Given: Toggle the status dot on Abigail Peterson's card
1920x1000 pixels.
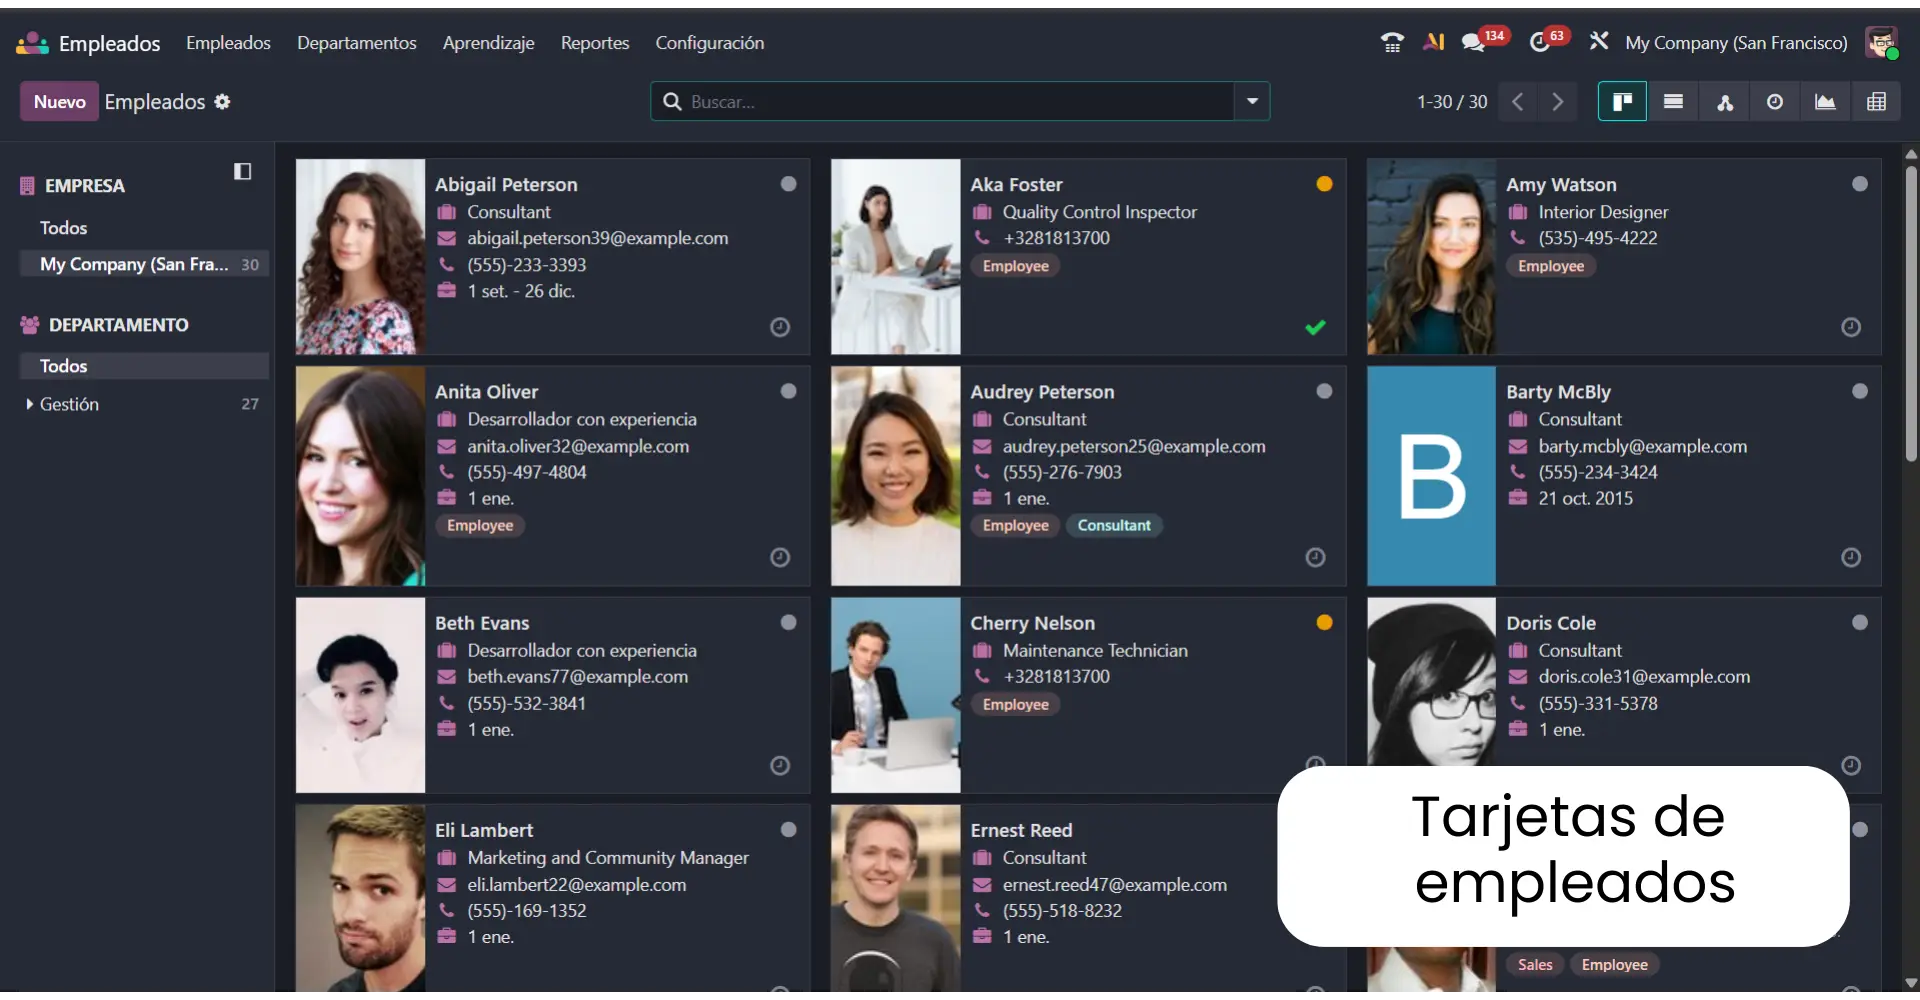Looking at the screenshot, I should [788, 183].
